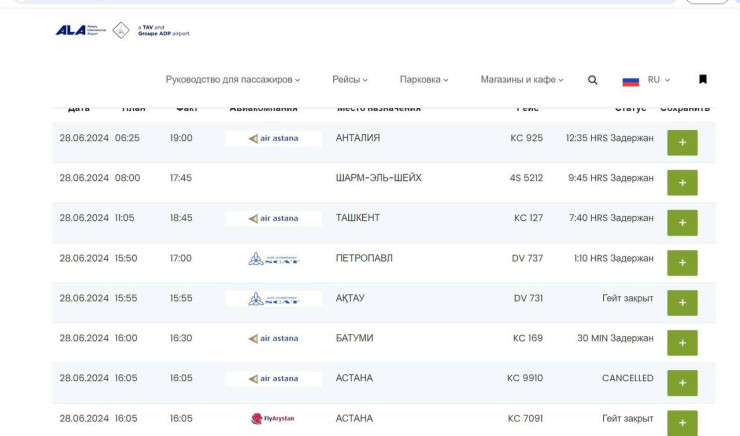Save Batumi flight KC 169

682,343
